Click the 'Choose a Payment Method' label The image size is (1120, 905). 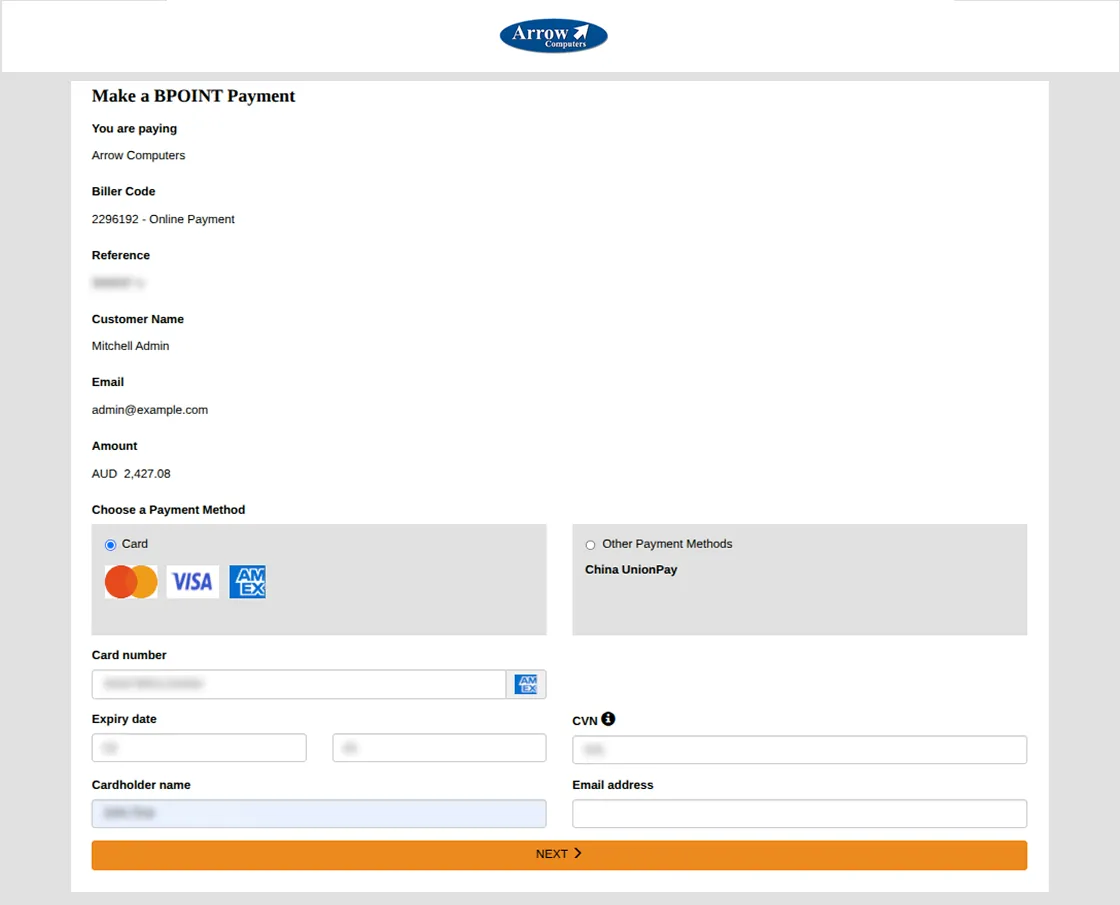[x=168, y=510]
